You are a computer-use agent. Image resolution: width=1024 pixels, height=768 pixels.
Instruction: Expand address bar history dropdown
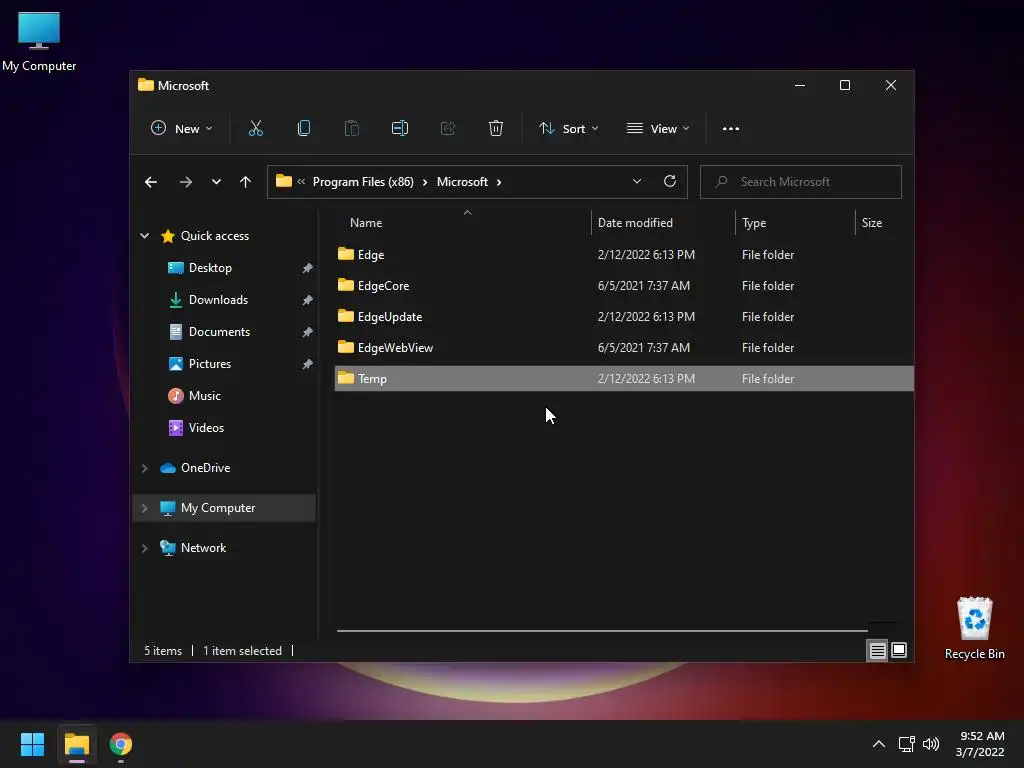(x=637, y=182)
